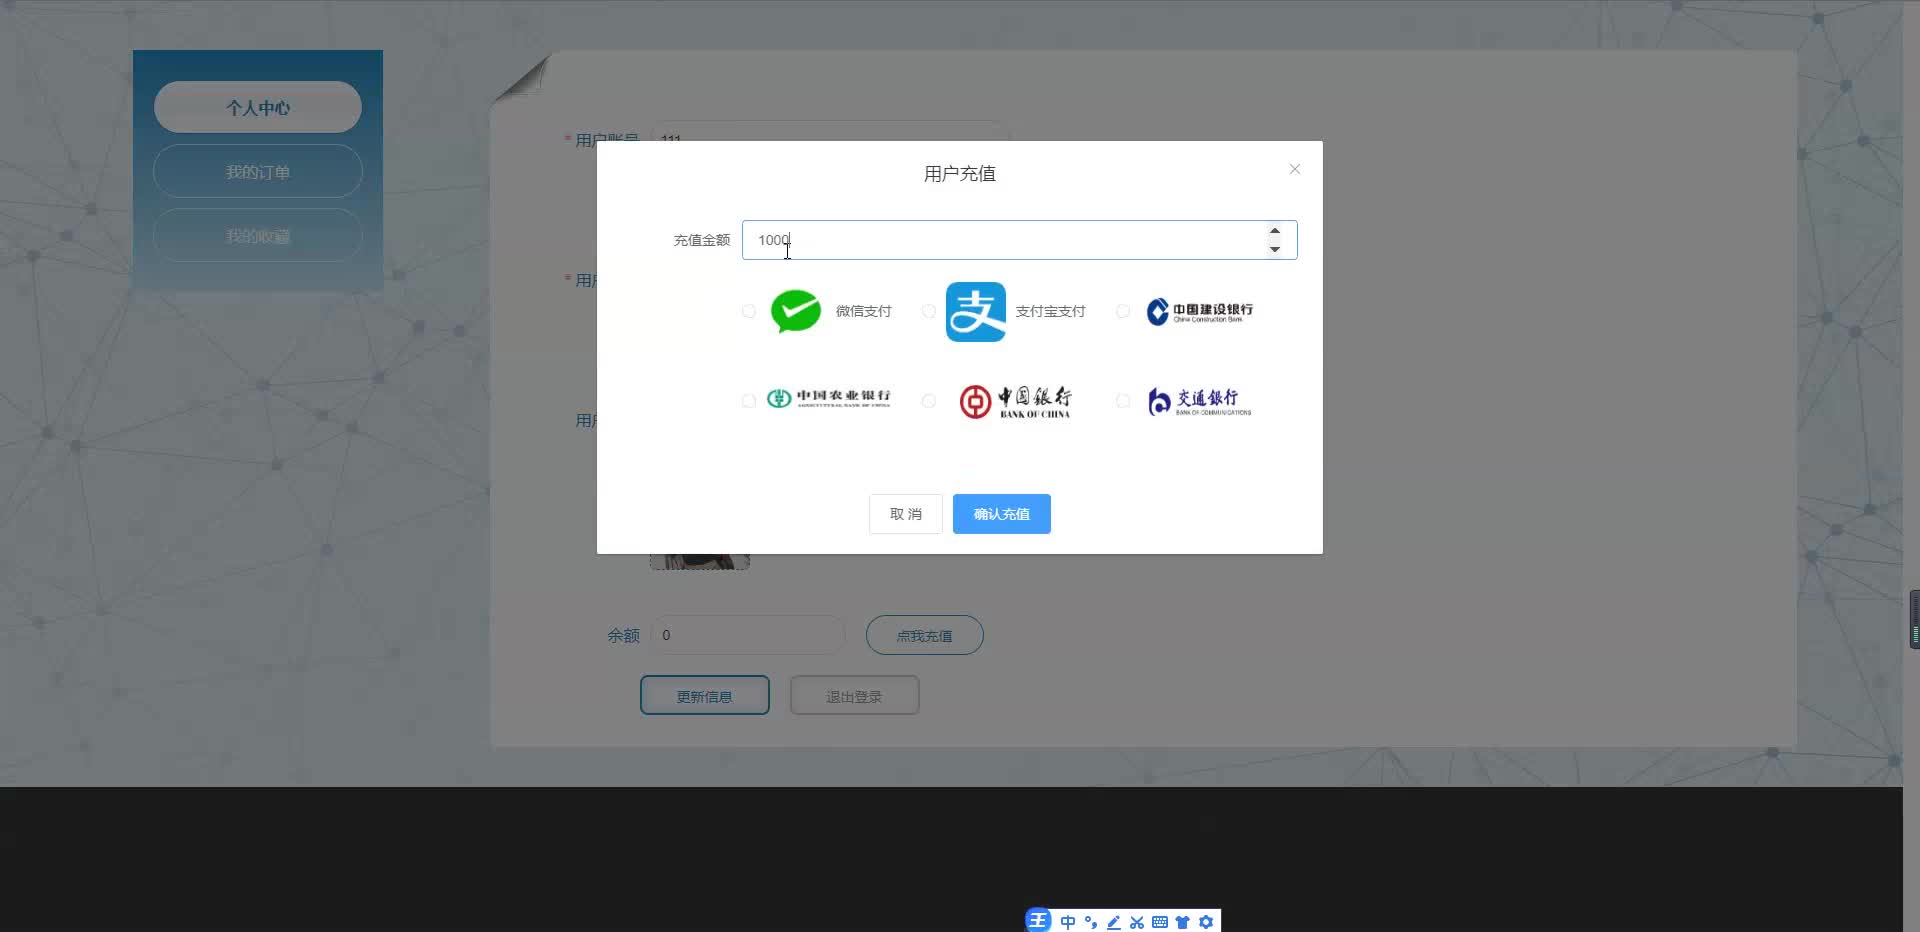
Task: Select the handwriting pen icon on IME toolbar
Action: coord(1113,922)
